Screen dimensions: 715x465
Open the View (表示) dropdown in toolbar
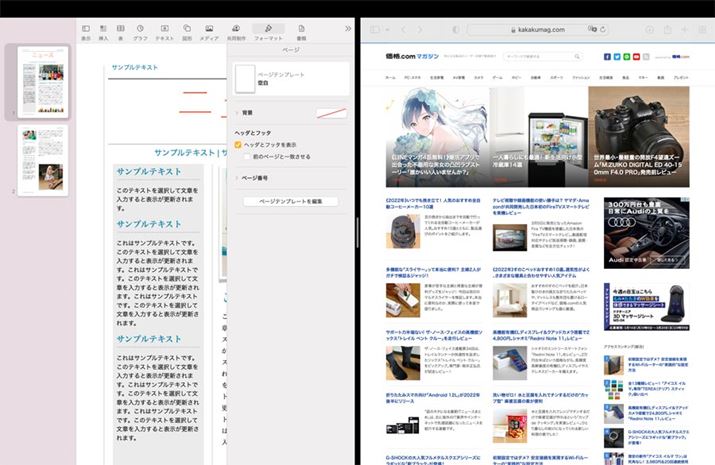click(85, 32)
